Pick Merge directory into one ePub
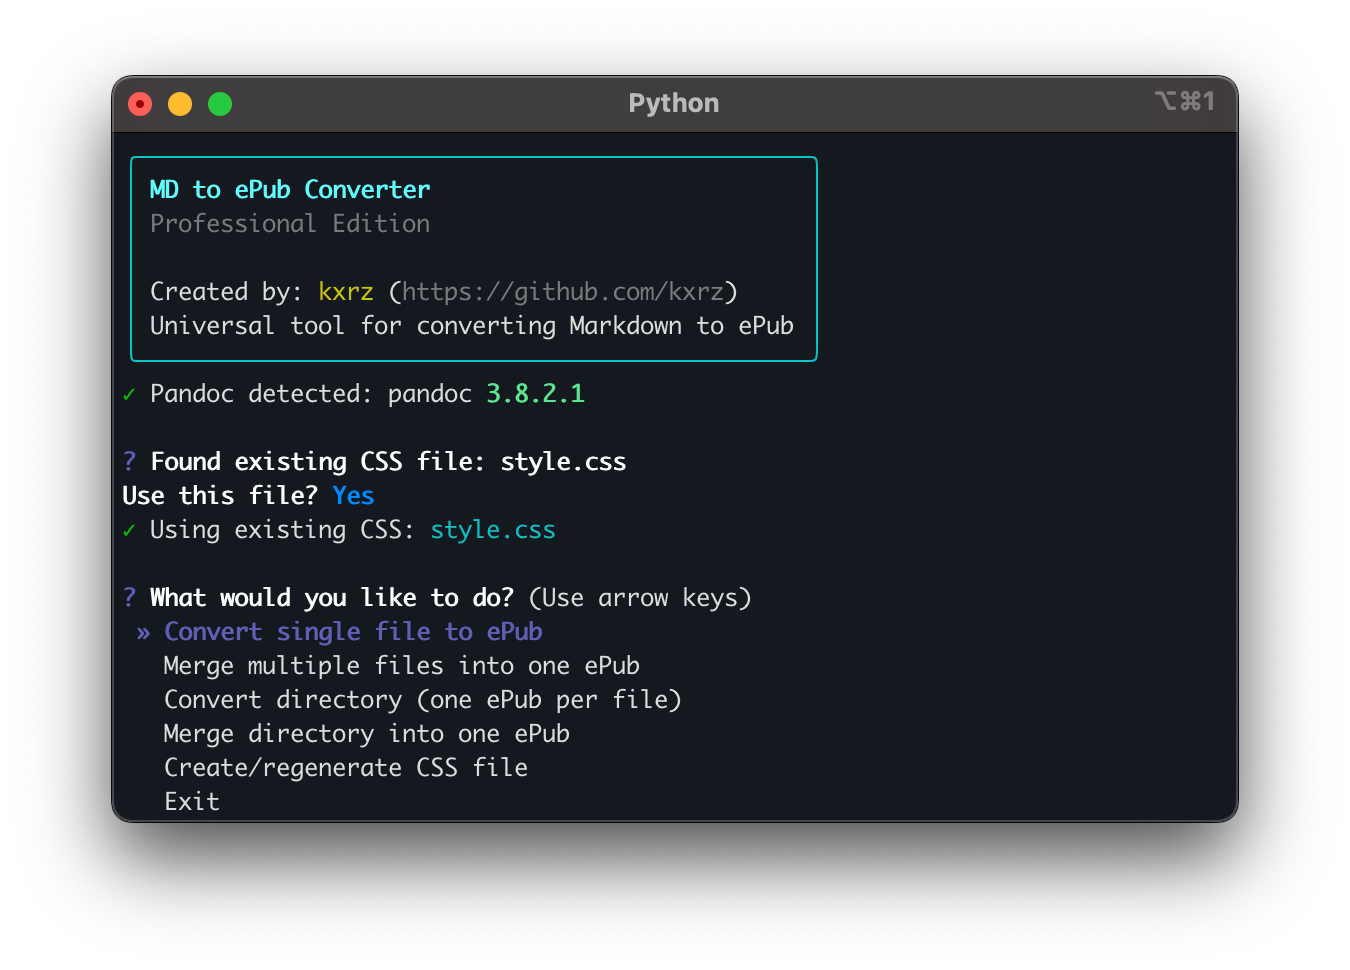The height and width of the screenshot is (970, 1350). point(366,734)
